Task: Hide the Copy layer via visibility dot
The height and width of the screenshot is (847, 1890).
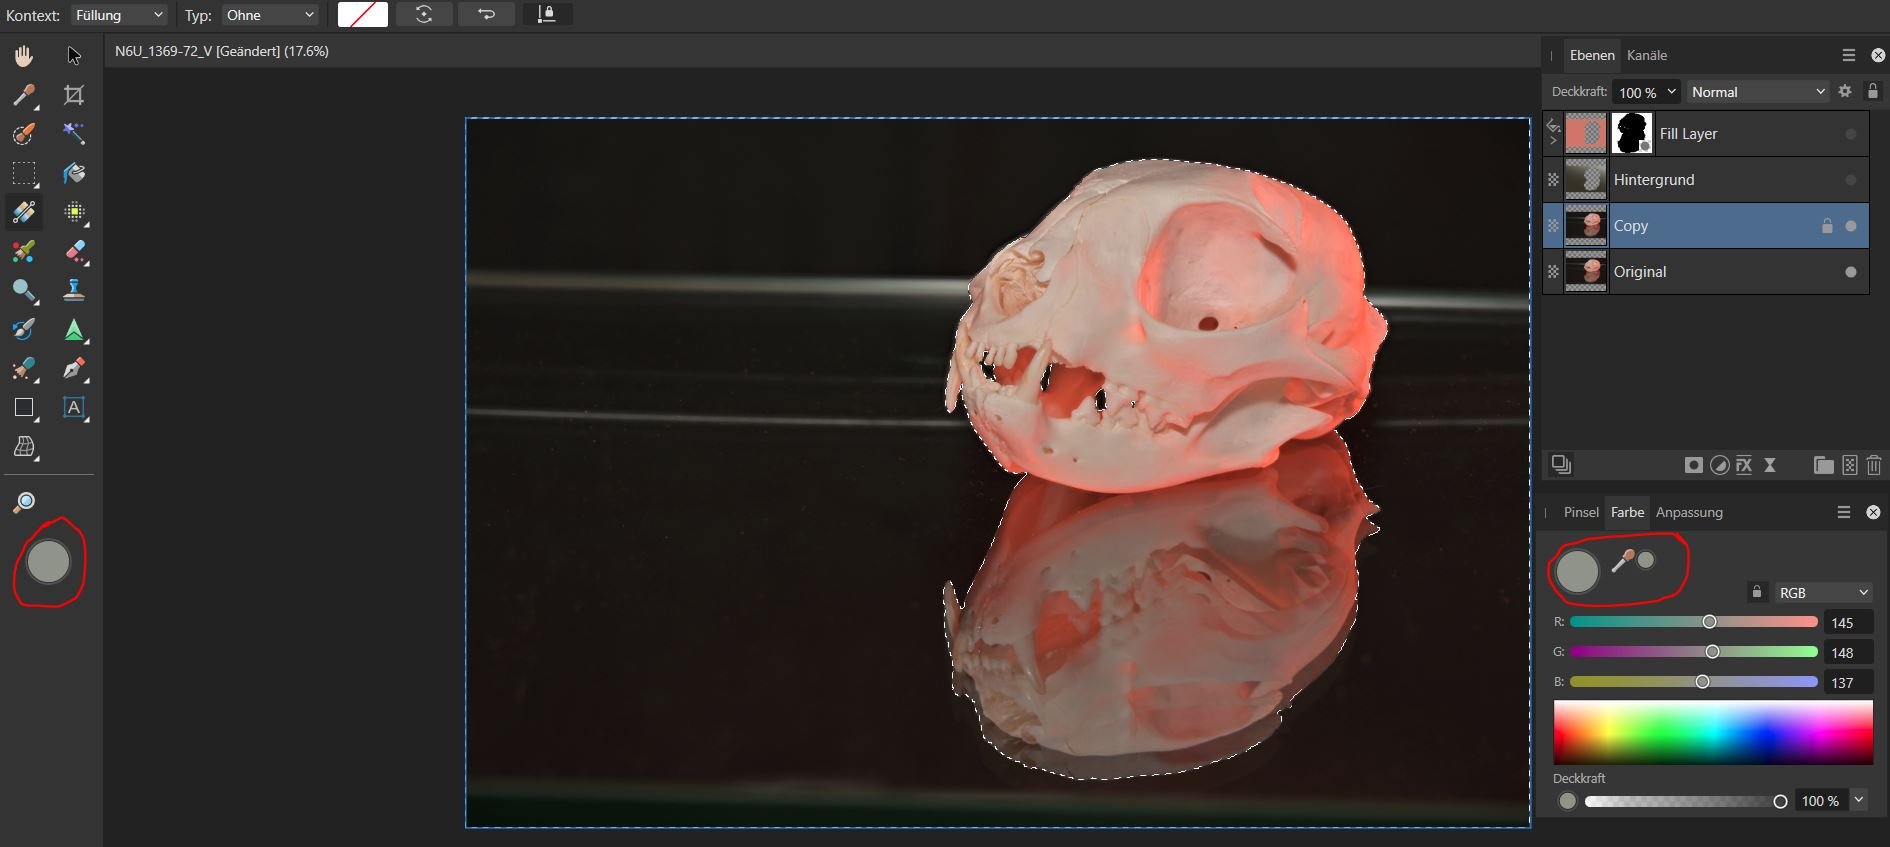Action: [x=1851, y=226]
